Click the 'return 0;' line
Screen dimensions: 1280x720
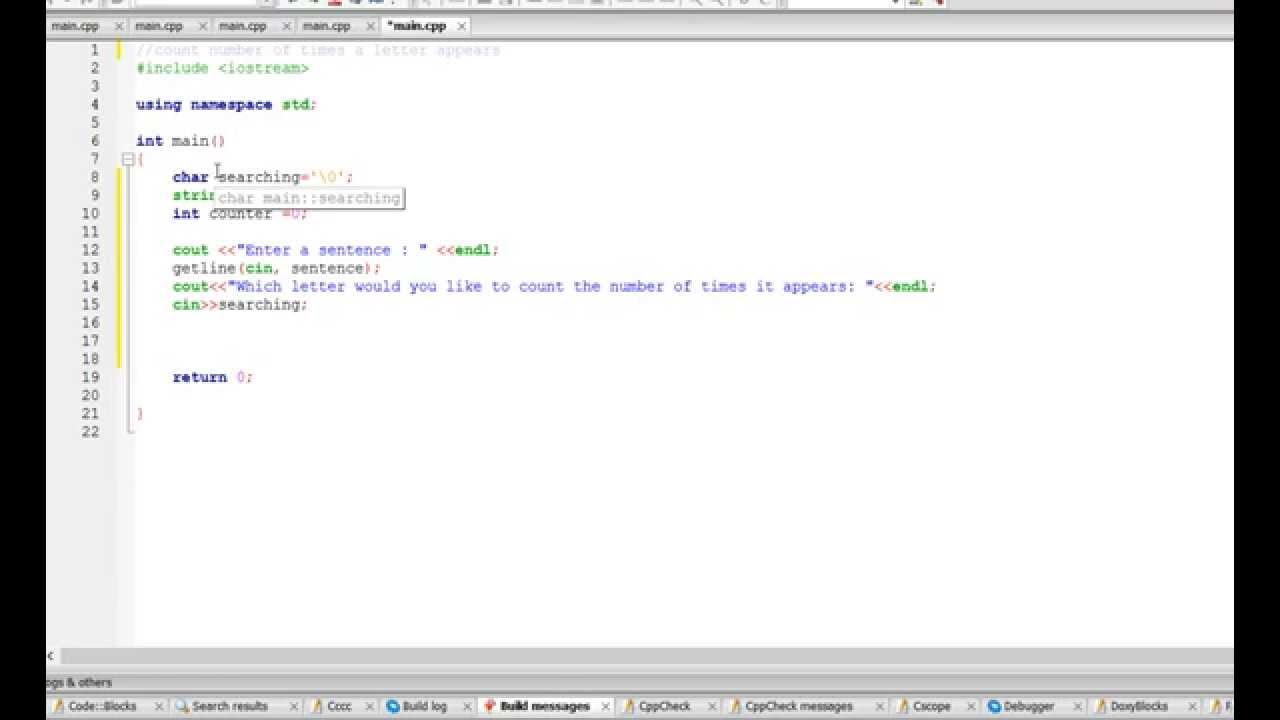[x=213, y=378]
